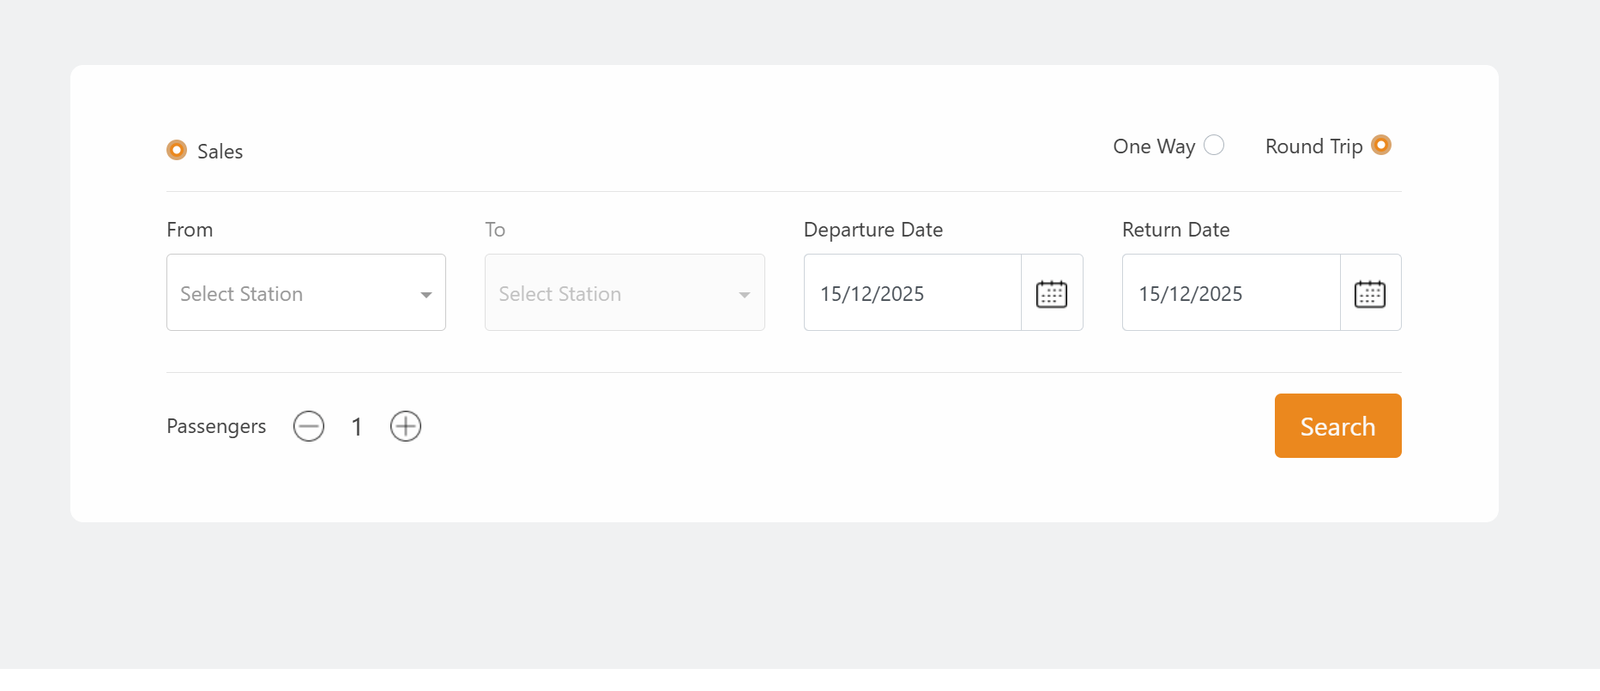Click the Departure Date text field

(x=910, y=294)
